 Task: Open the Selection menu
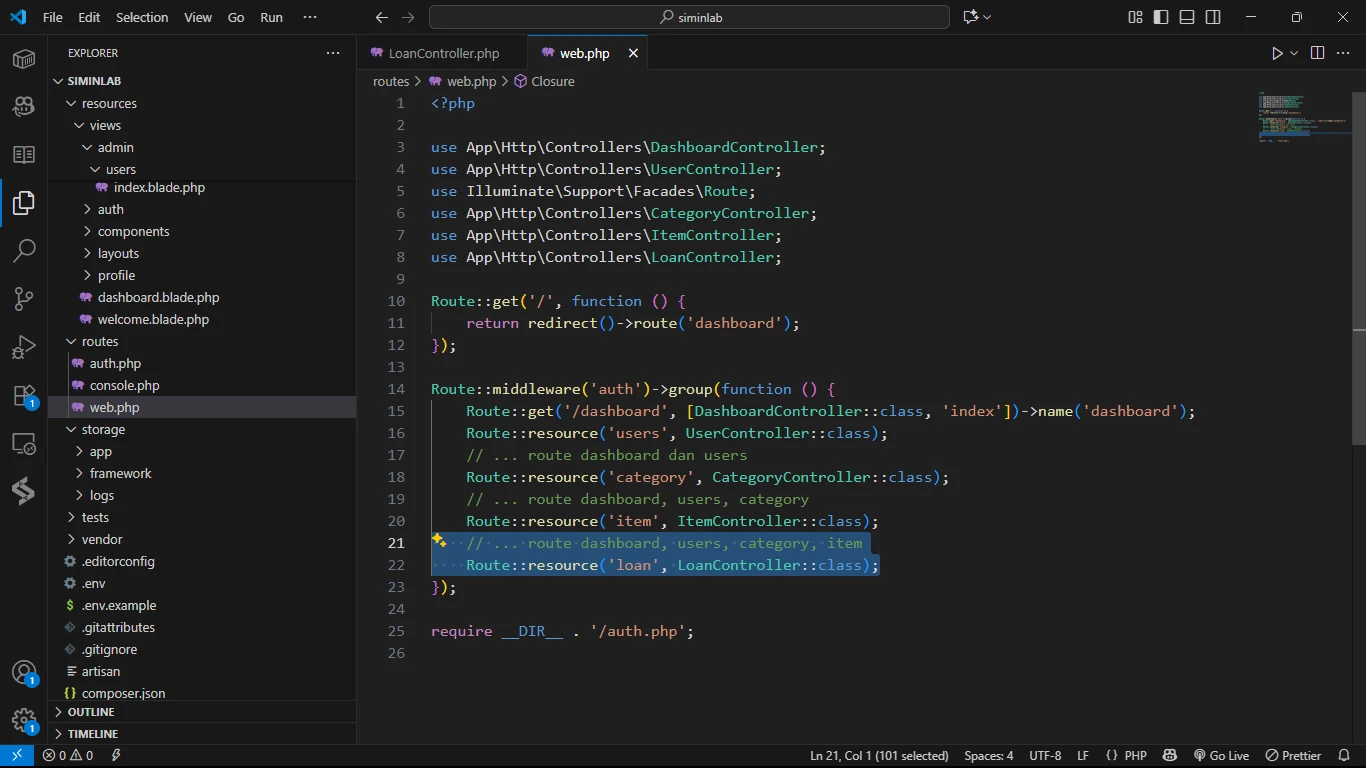pyautogui.click(x=142, y=17)
